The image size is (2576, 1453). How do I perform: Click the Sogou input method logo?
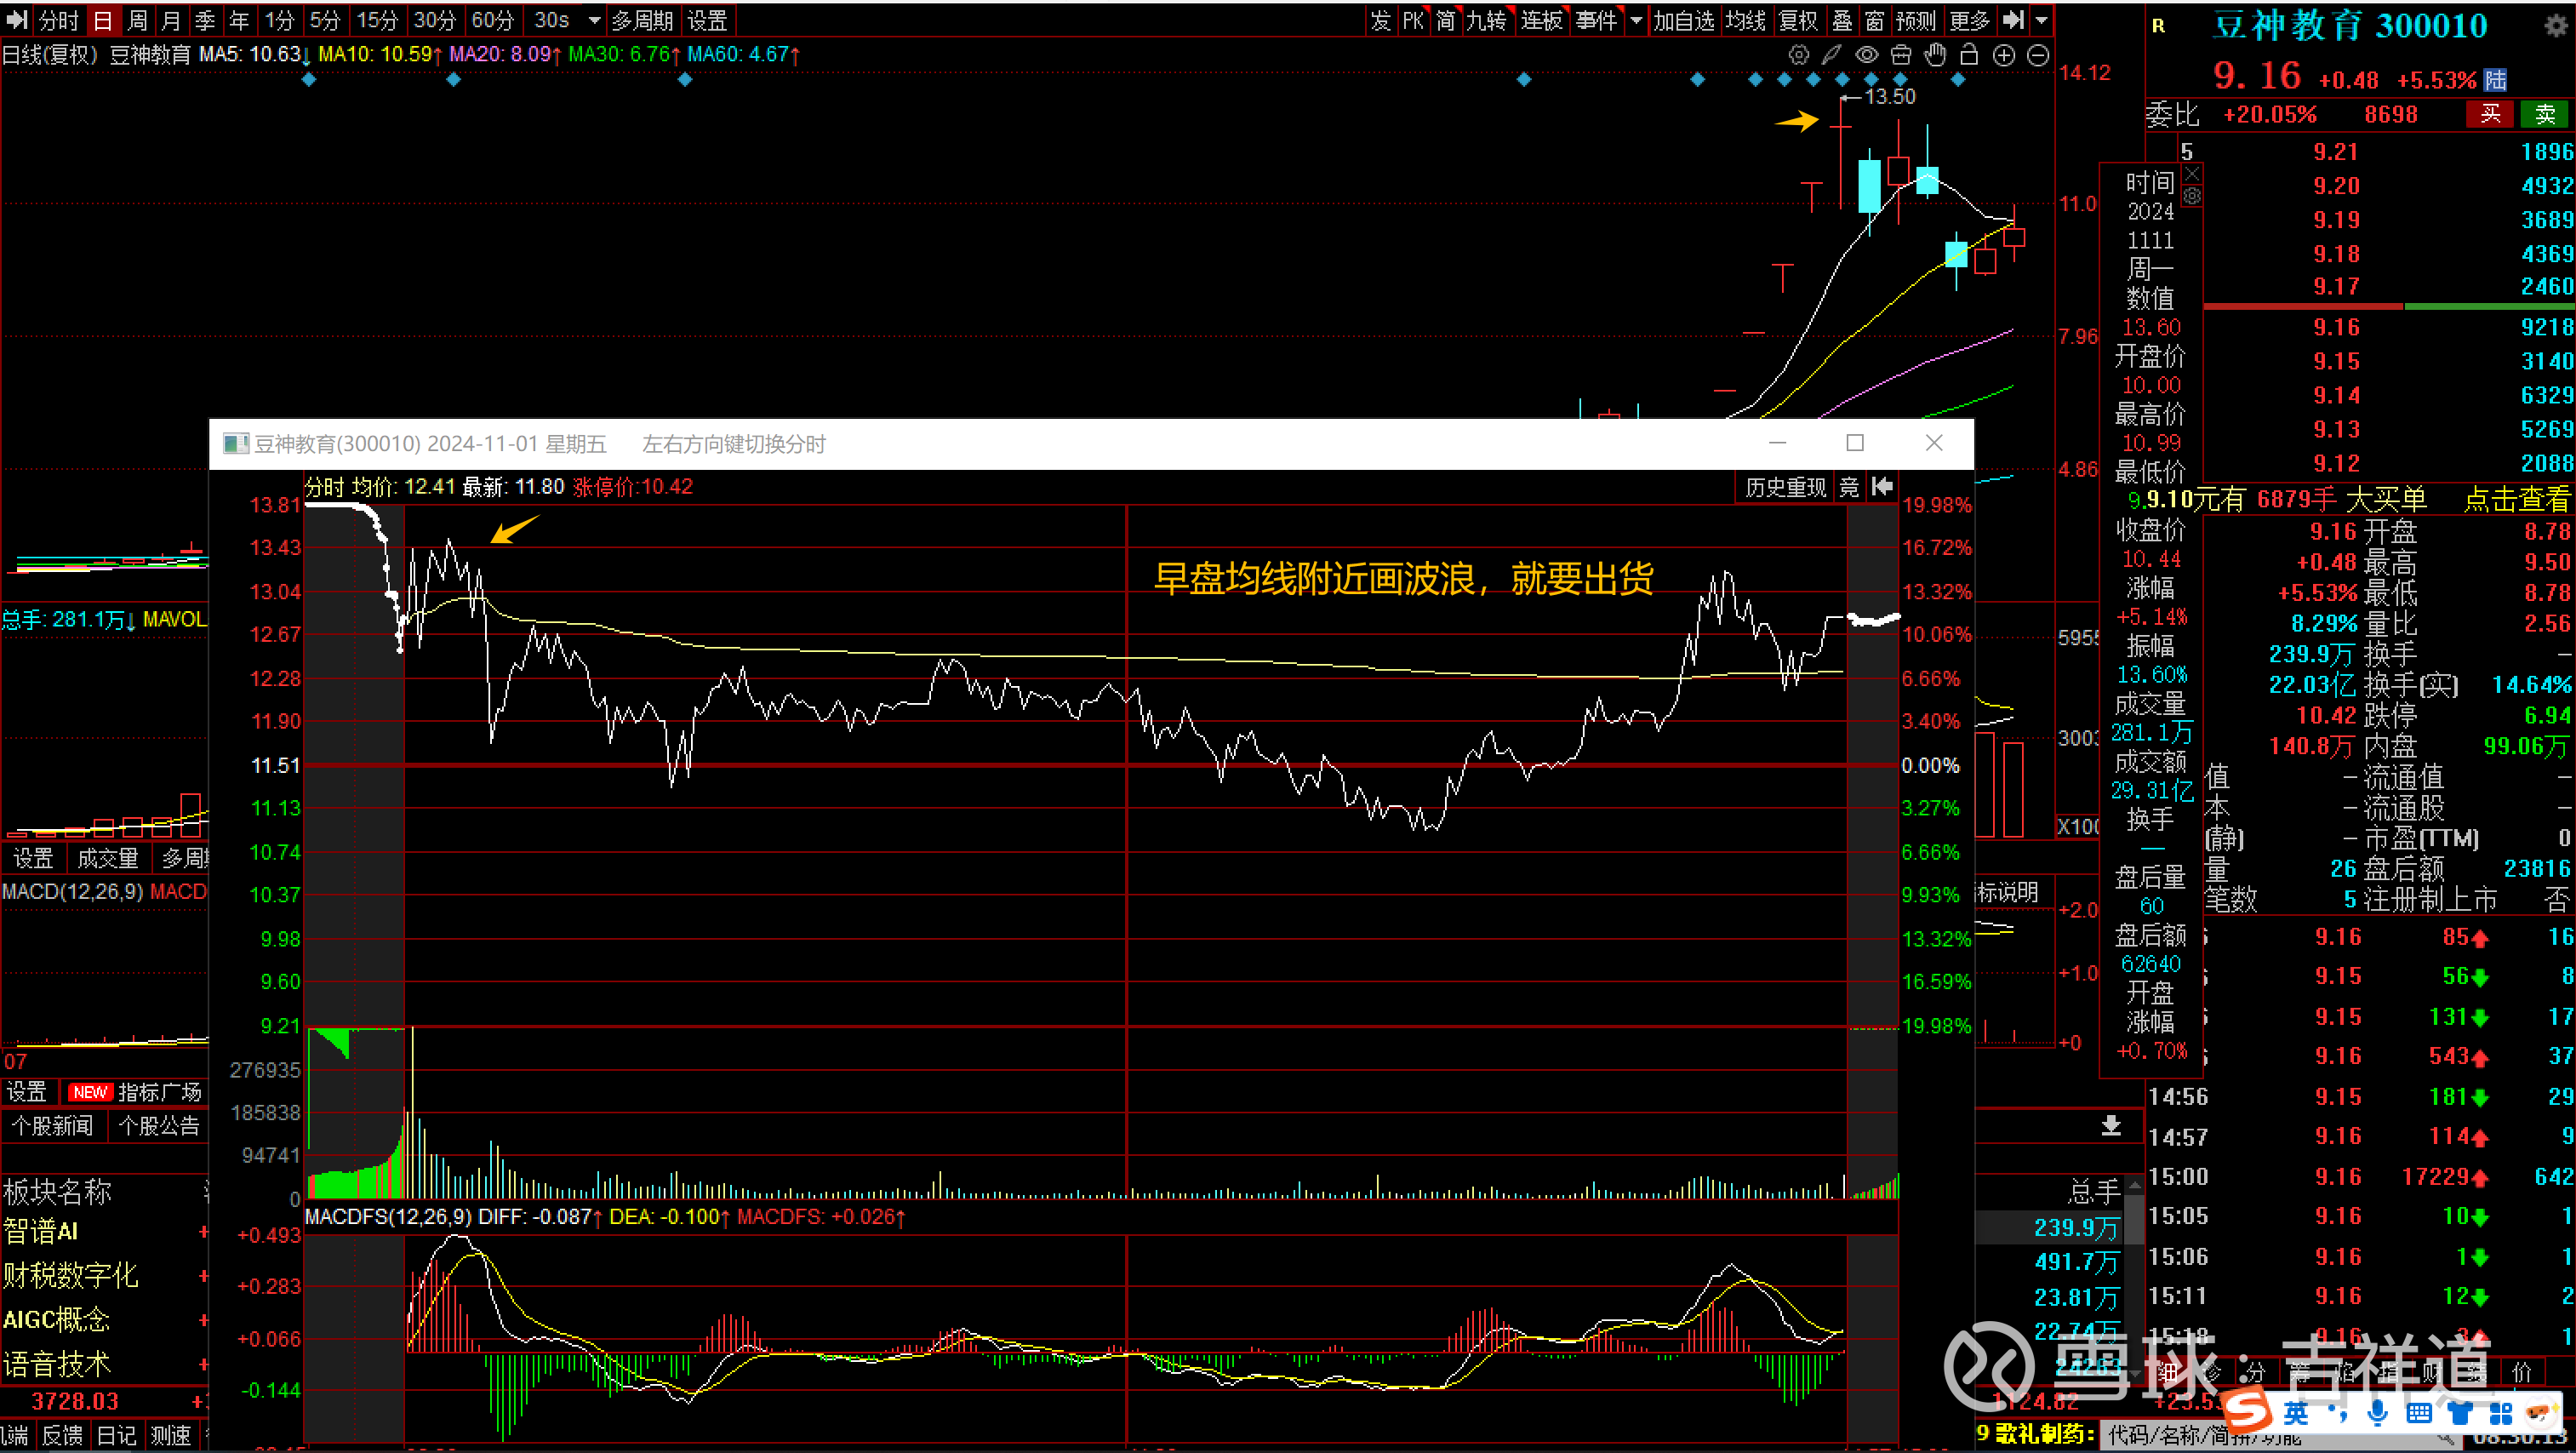(2248, 1411)
